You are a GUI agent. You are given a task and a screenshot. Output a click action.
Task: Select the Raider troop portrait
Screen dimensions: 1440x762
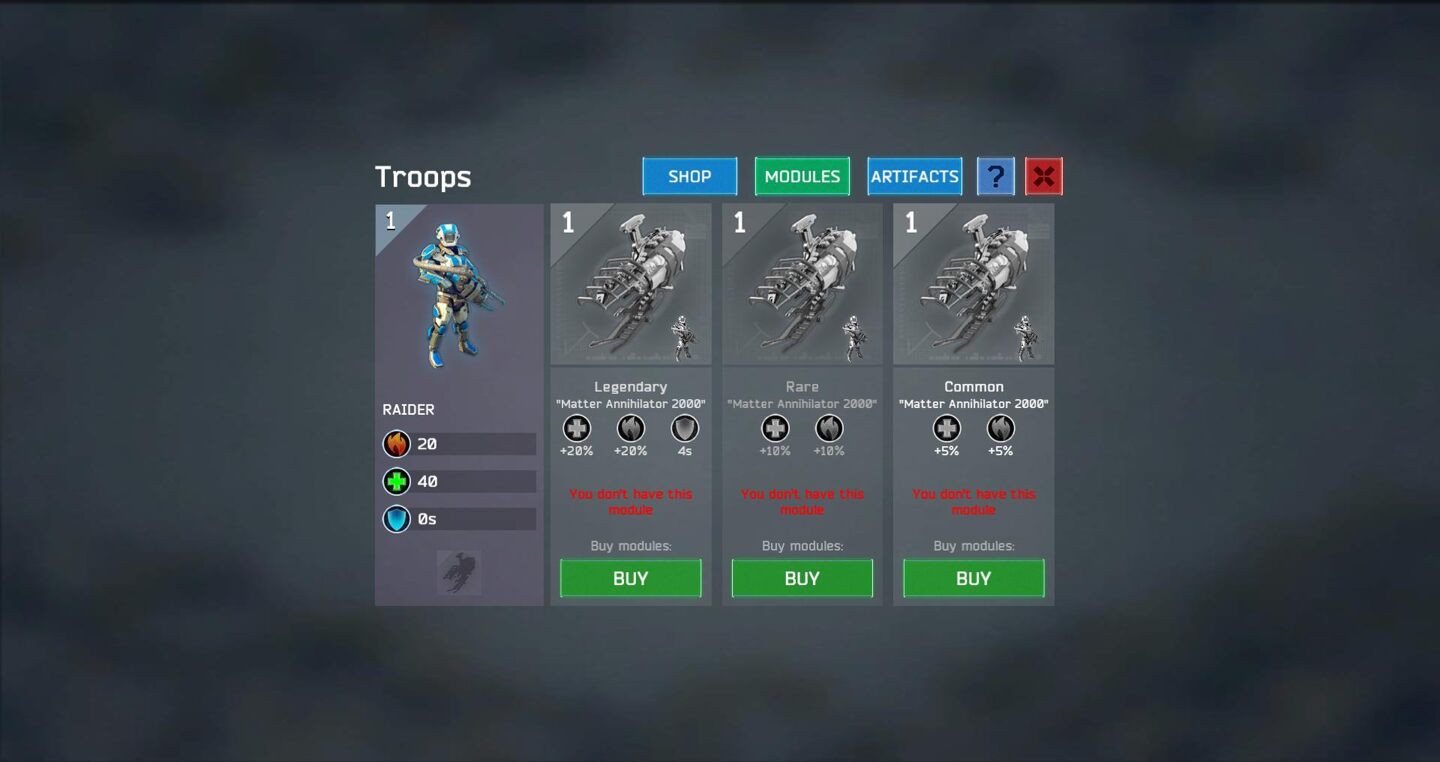click(x=459, y=295)
